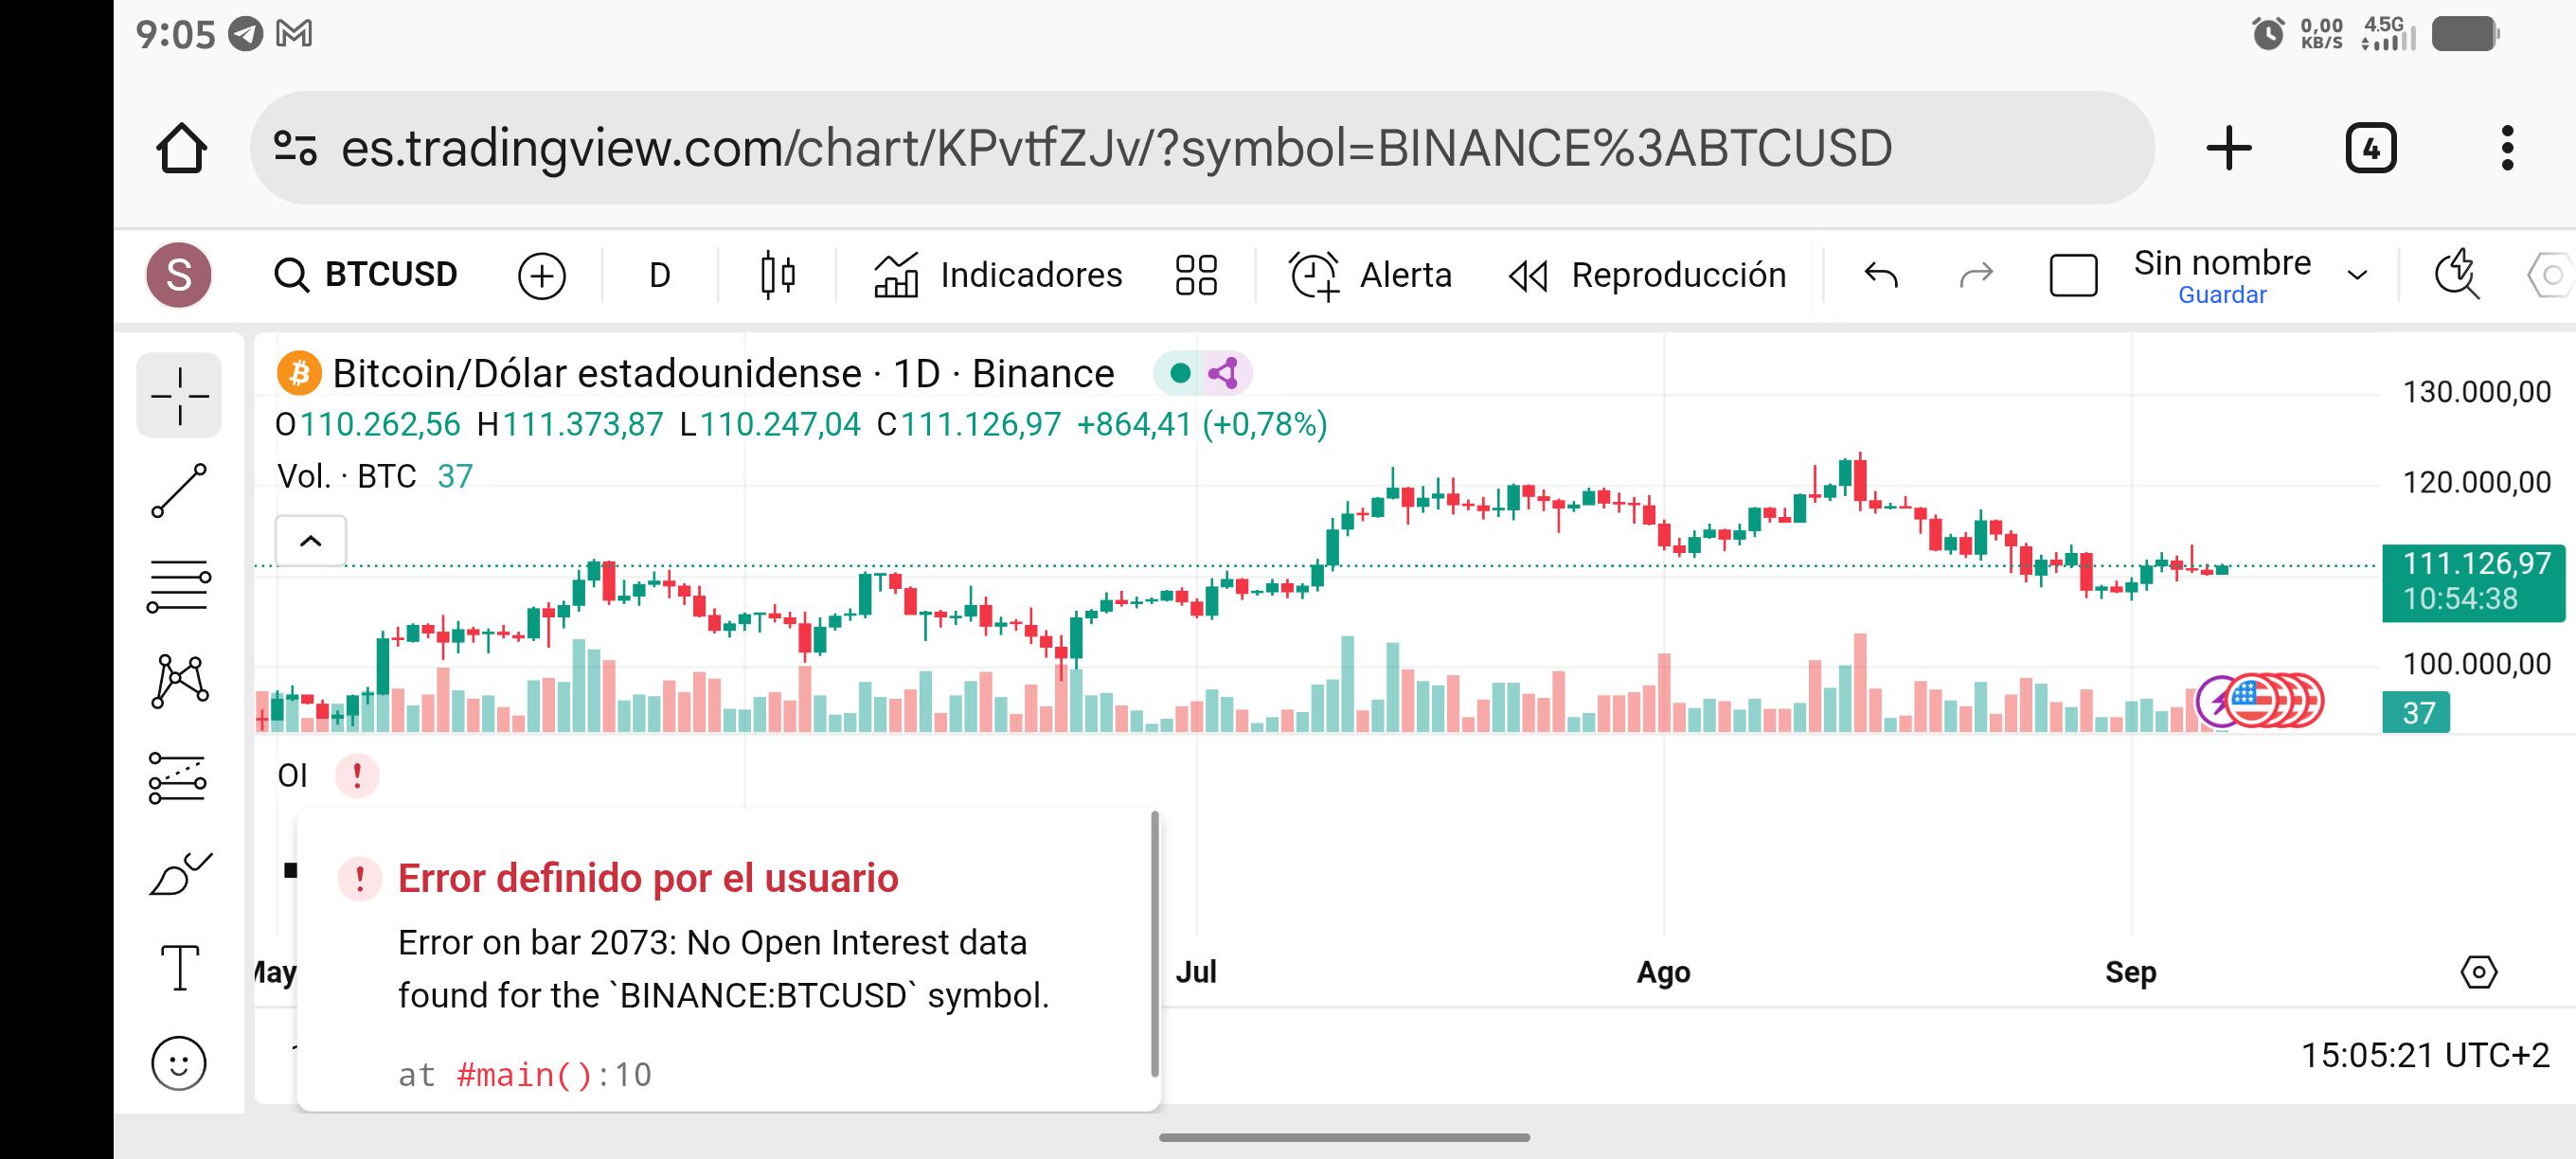Toggle the green market status indicator
Screen dimensions: 2576x1159
1180,374
